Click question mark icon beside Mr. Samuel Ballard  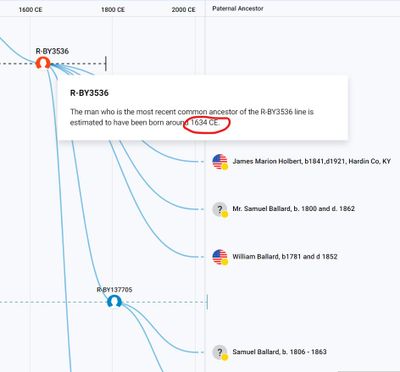[x=220, y=209]
